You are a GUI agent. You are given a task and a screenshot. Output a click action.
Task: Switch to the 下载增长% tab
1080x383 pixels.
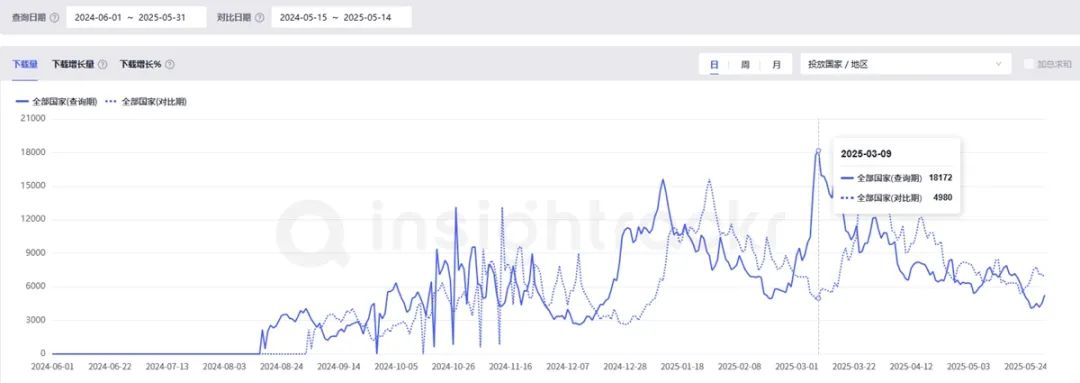point(141,64)
